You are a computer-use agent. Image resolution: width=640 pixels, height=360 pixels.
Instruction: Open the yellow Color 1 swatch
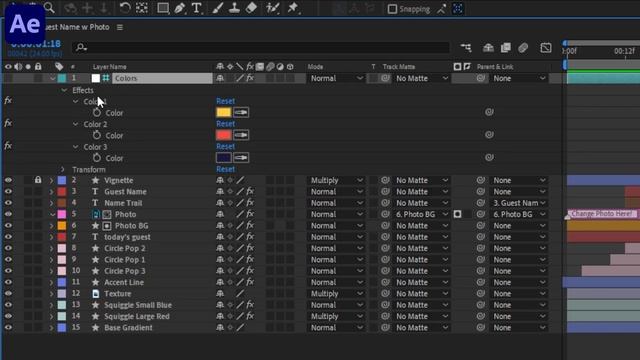[x=224, y=112]
